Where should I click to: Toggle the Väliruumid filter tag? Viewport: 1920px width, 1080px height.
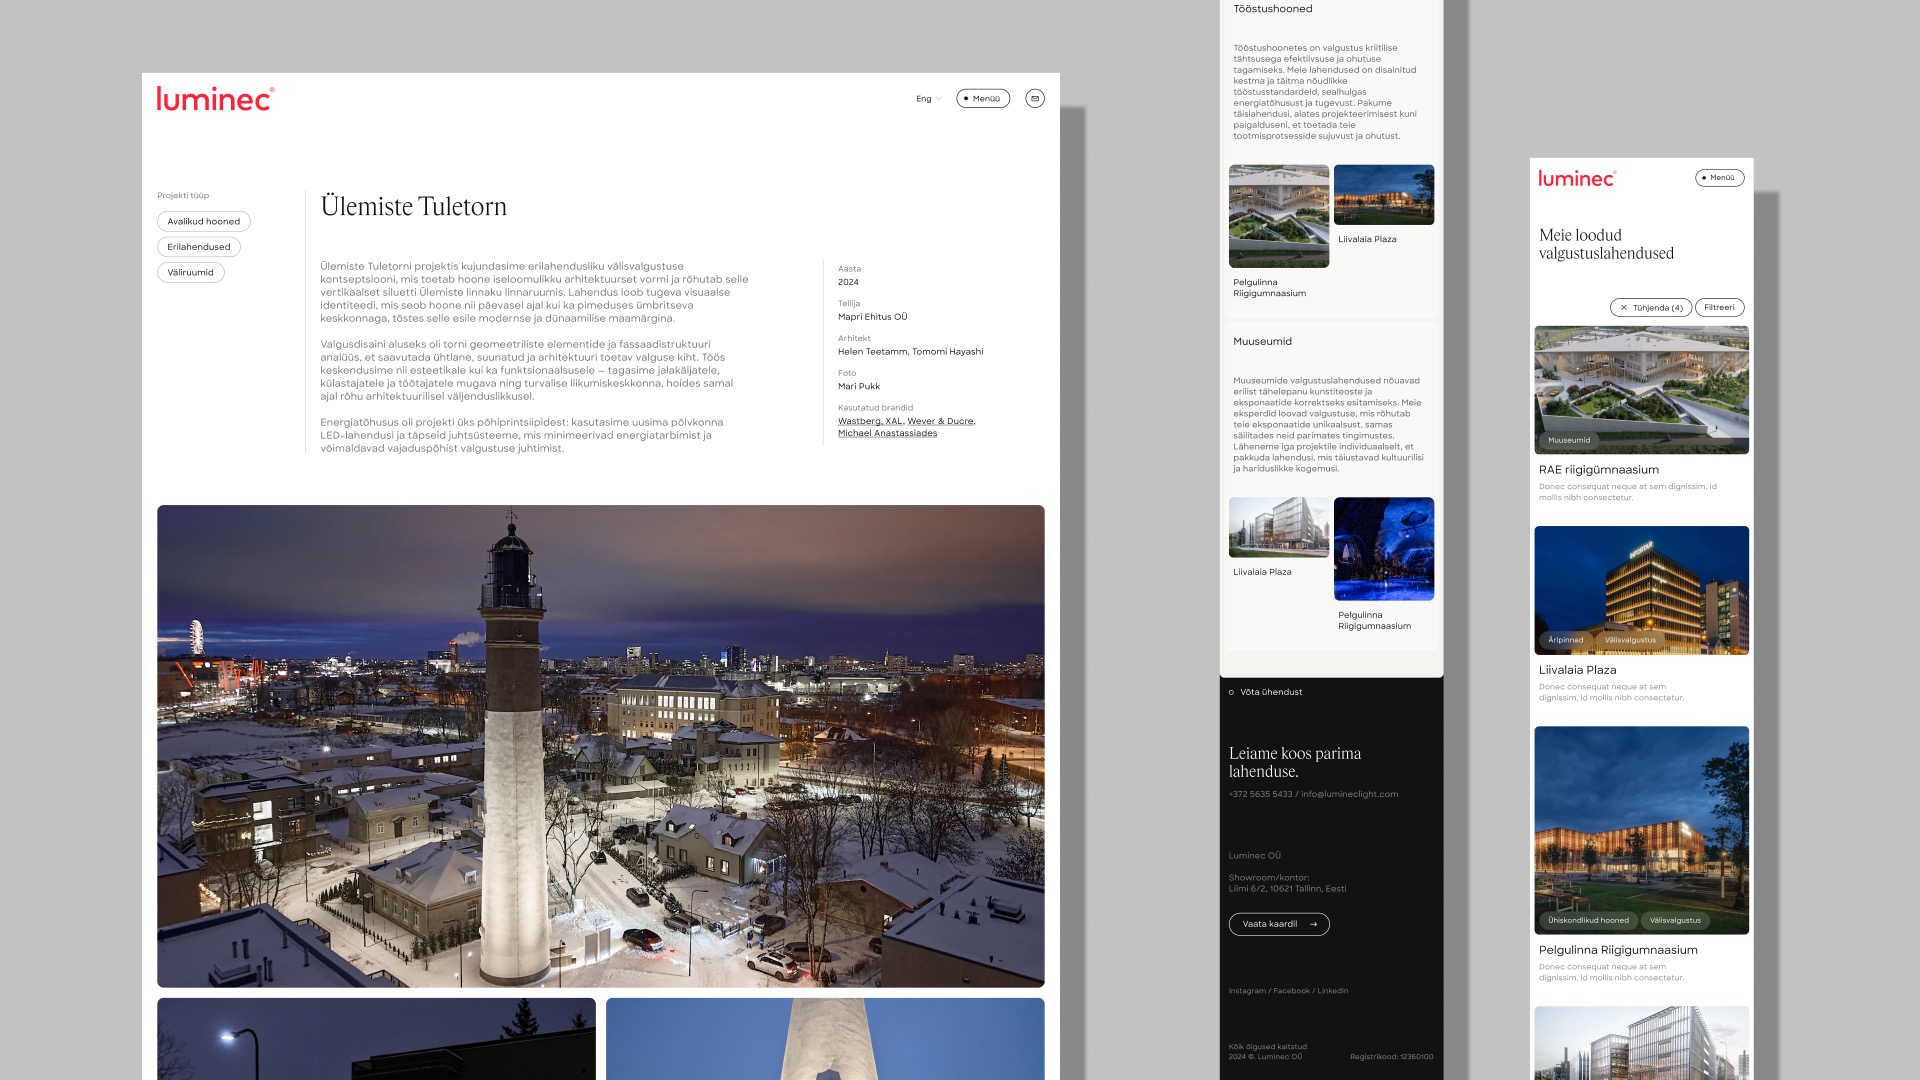(190, 272)
